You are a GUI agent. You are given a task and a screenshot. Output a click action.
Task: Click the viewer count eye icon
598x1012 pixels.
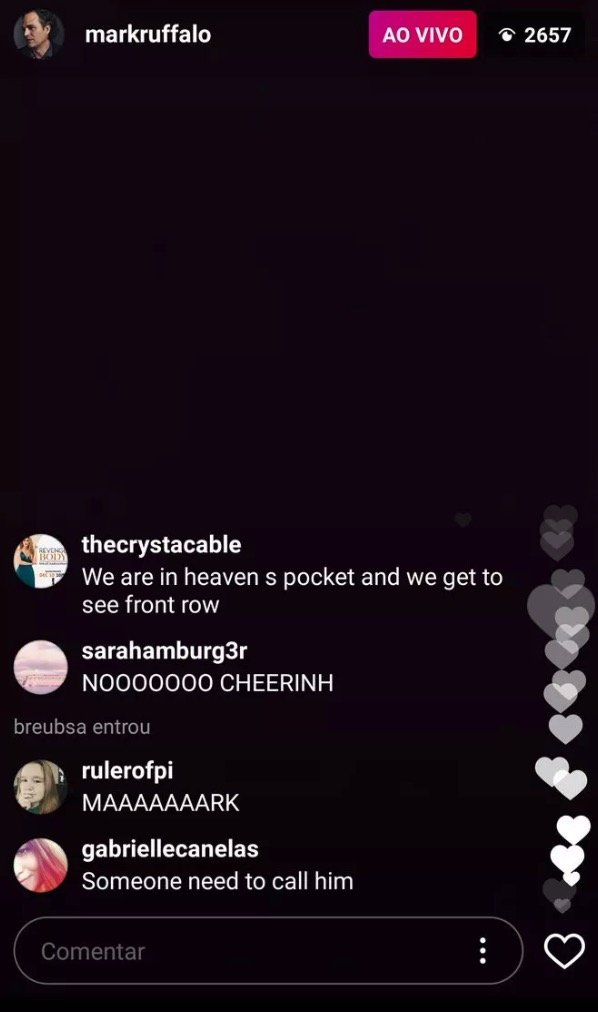coord(507,35)
